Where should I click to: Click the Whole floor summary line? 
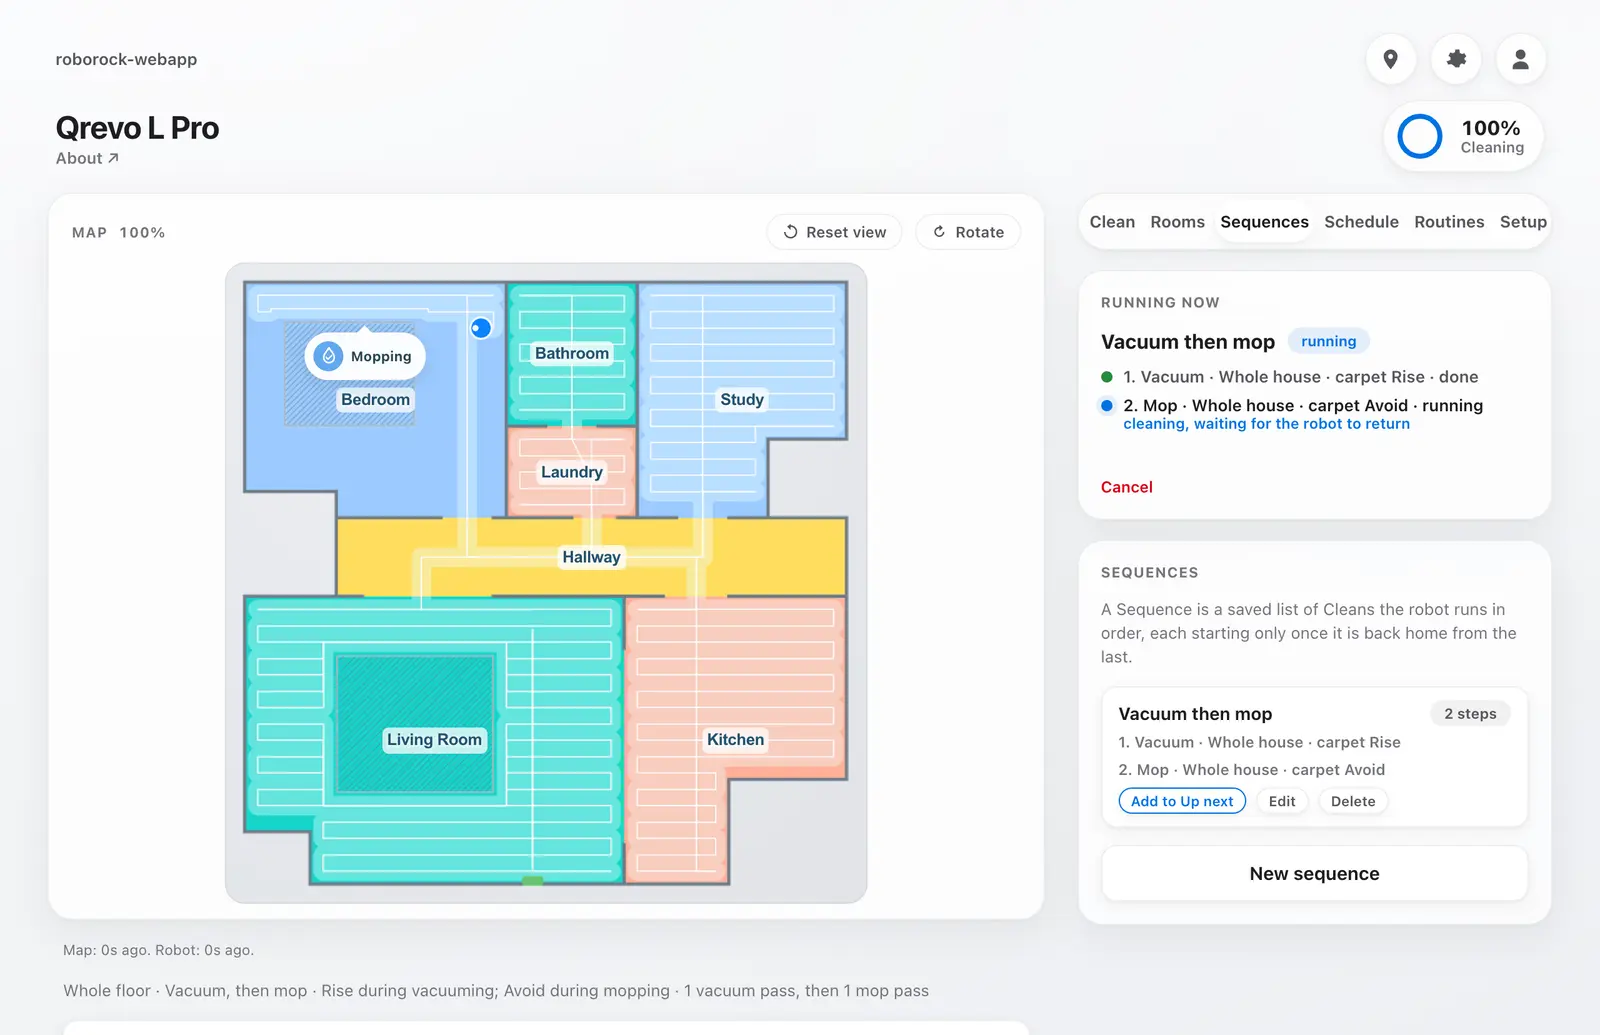(x=496, y=991)
